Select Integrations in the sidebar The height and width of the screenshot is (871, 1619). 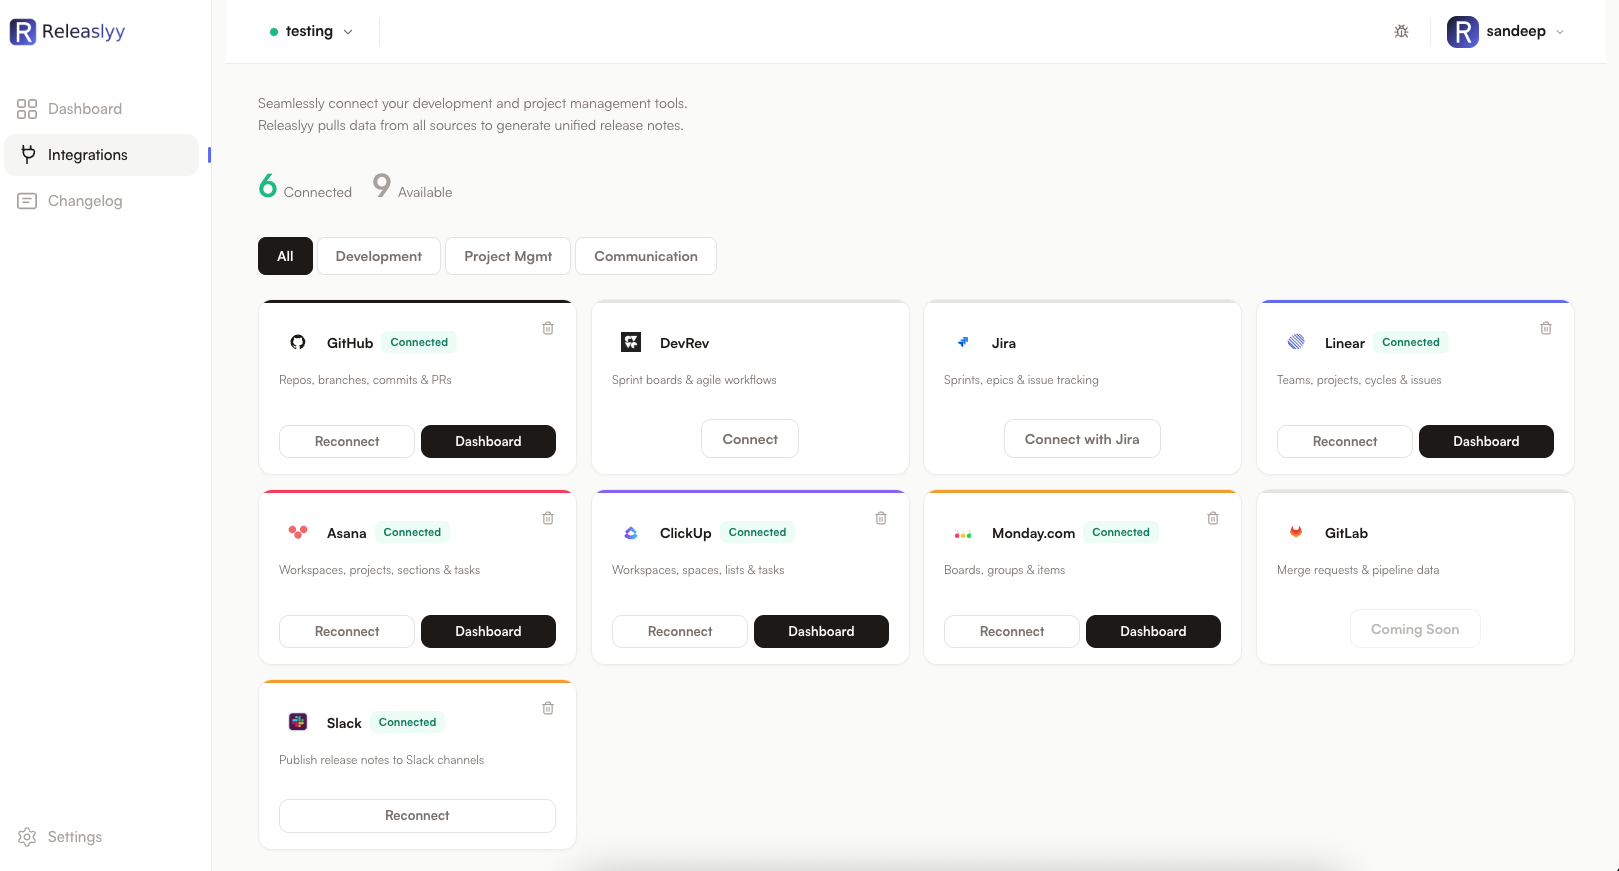(x=101, y=155)
